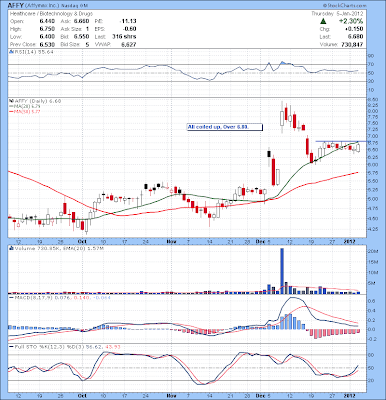This screenshot has height=400, width=386.
Task: Click the 'AFFY (Daily)' price legend label
Action: coord(35,101)
